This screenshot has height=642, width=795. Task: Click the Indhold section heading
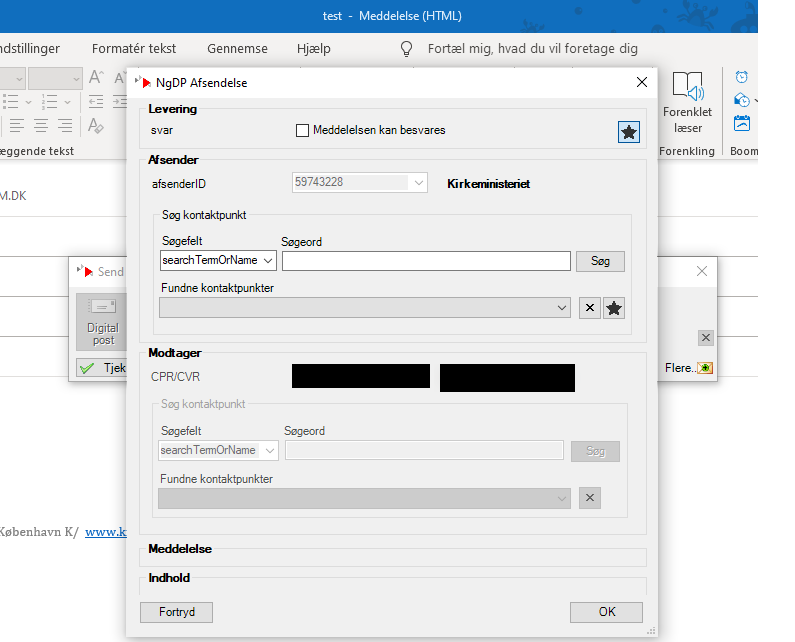pyautogui.click(x=169, y=578)
